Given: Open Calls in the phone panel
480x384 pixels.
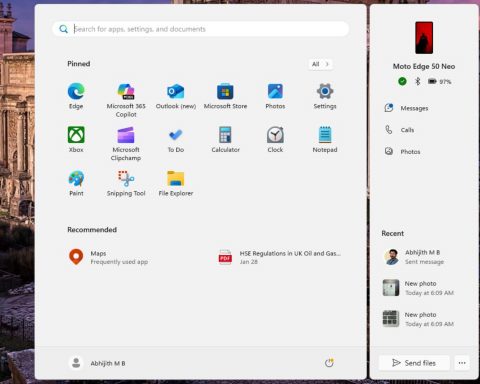Looking at the screenshot, I should pos(399,130).
